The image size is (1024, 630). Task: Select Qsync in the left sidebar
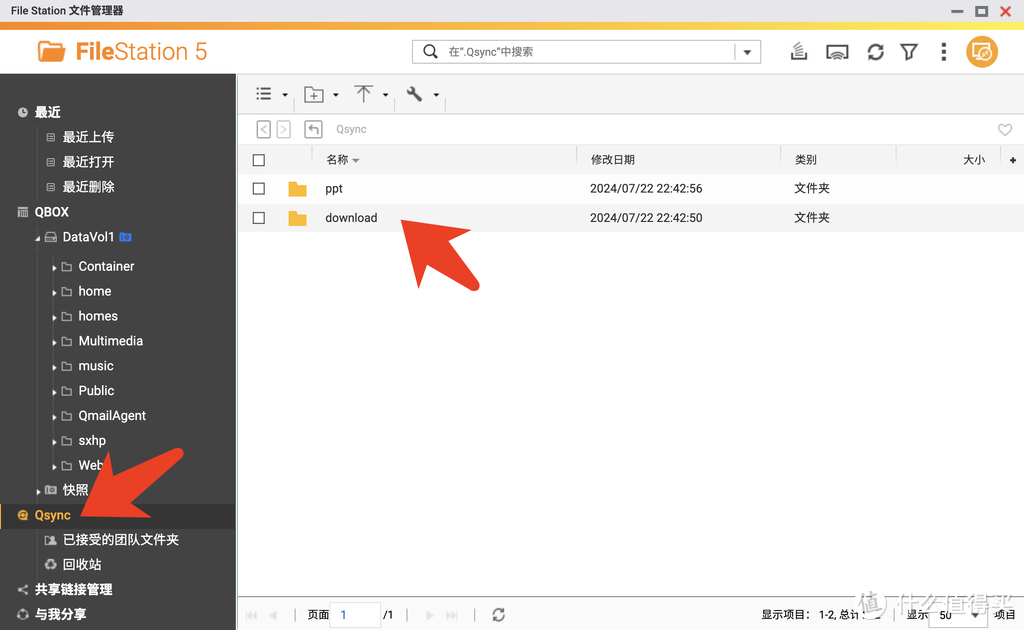click(53, 515)
